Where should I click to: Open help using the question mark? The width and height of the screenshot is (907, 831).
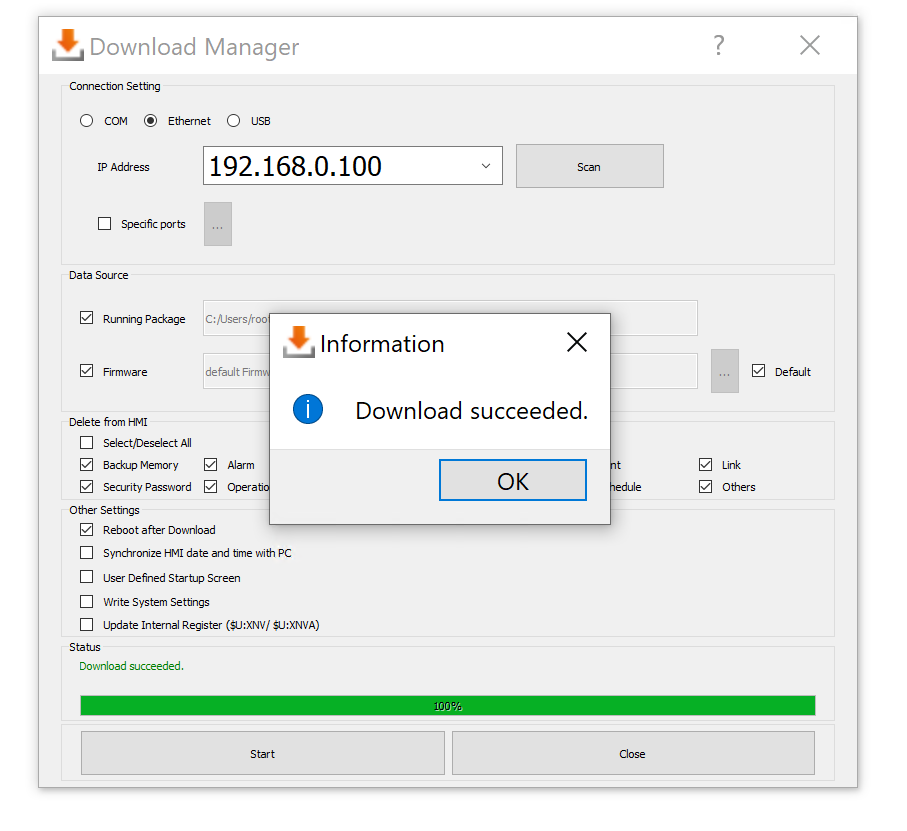pyautogui.click(x=718, y=45)
